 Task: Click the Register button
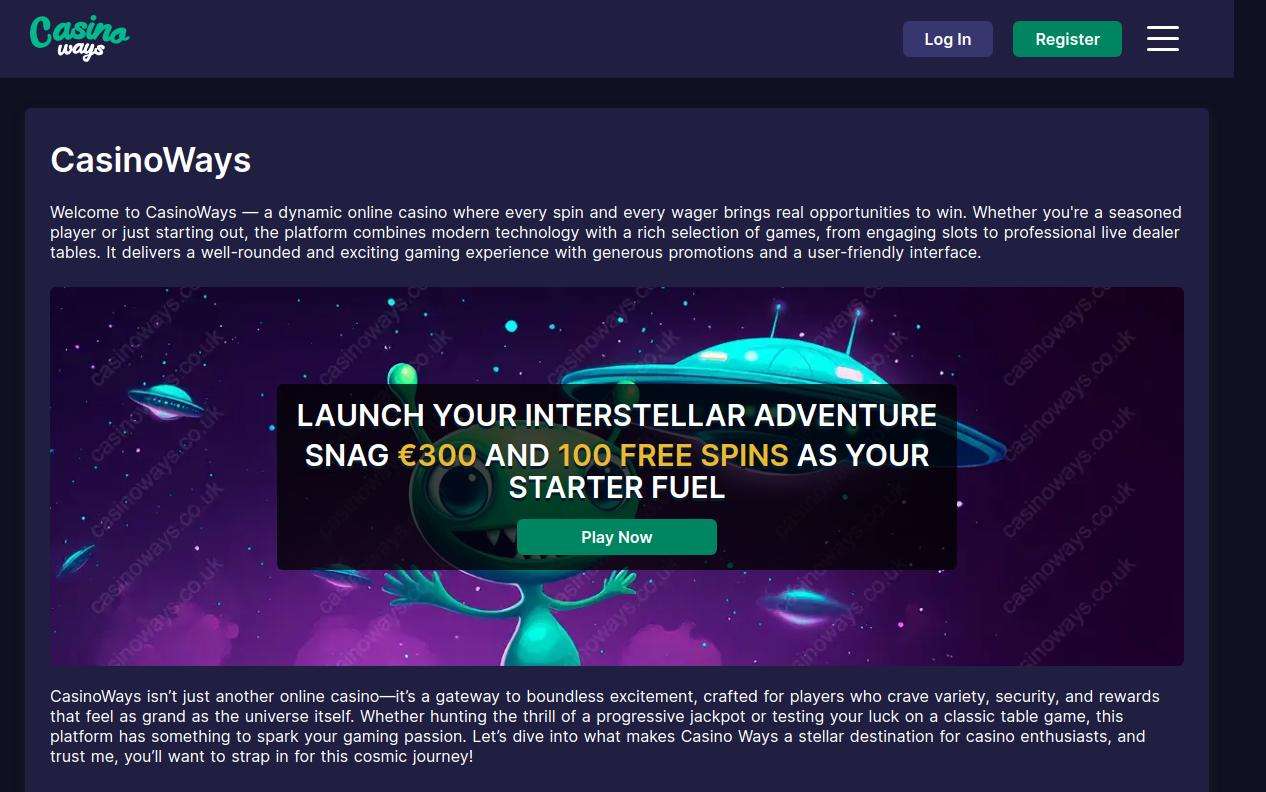pos(1067,39)
